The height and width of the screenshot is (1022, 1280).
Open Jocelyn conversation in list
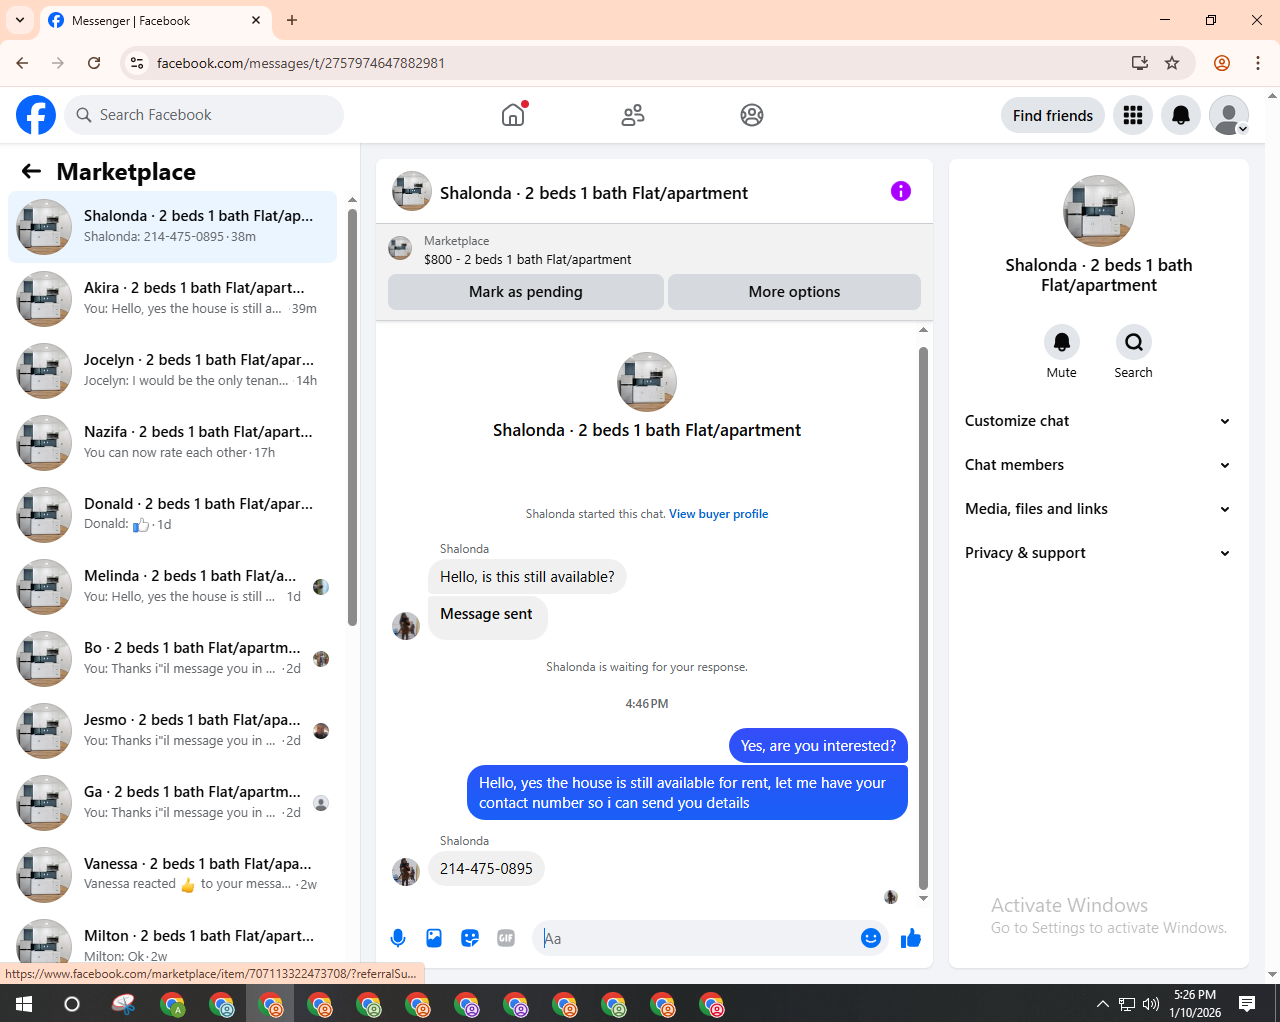coord(172,371)
